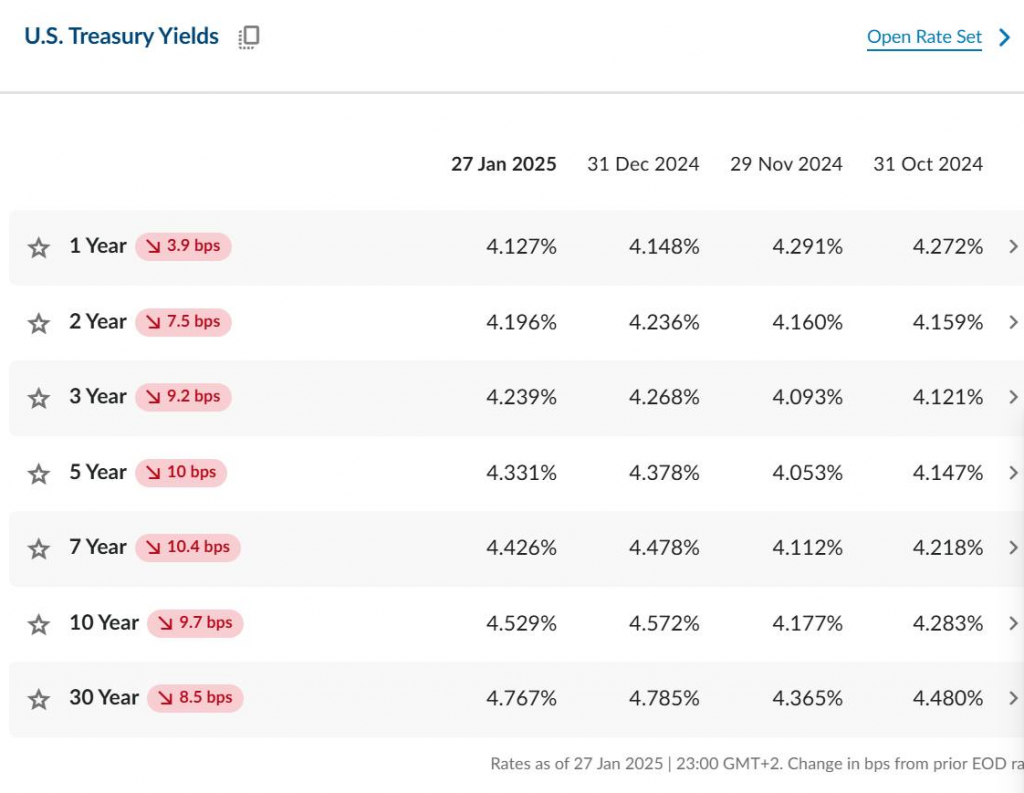This screenshot has height=793, width=1024.
Task: Click the arrow next to Open Rate Set
Action: tap(1005, 38)
